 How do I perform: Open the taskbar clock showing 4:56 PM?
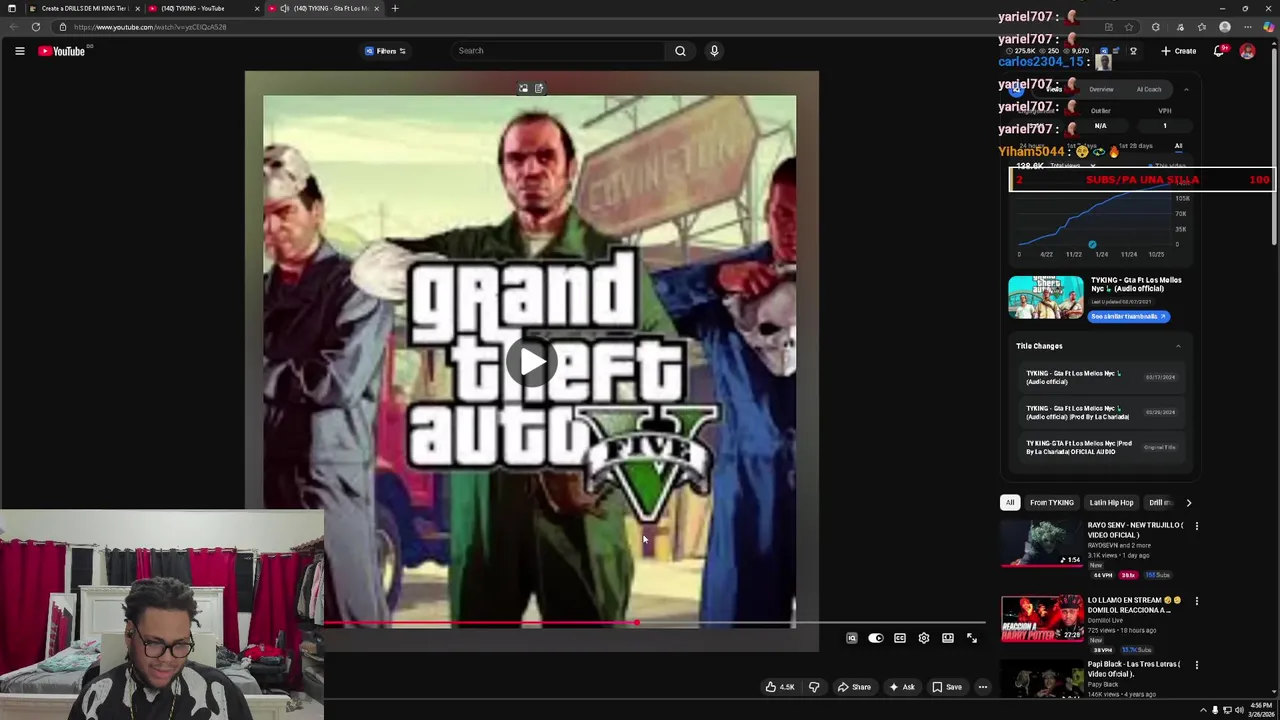pyautogui.click(x=1261, y=709)
